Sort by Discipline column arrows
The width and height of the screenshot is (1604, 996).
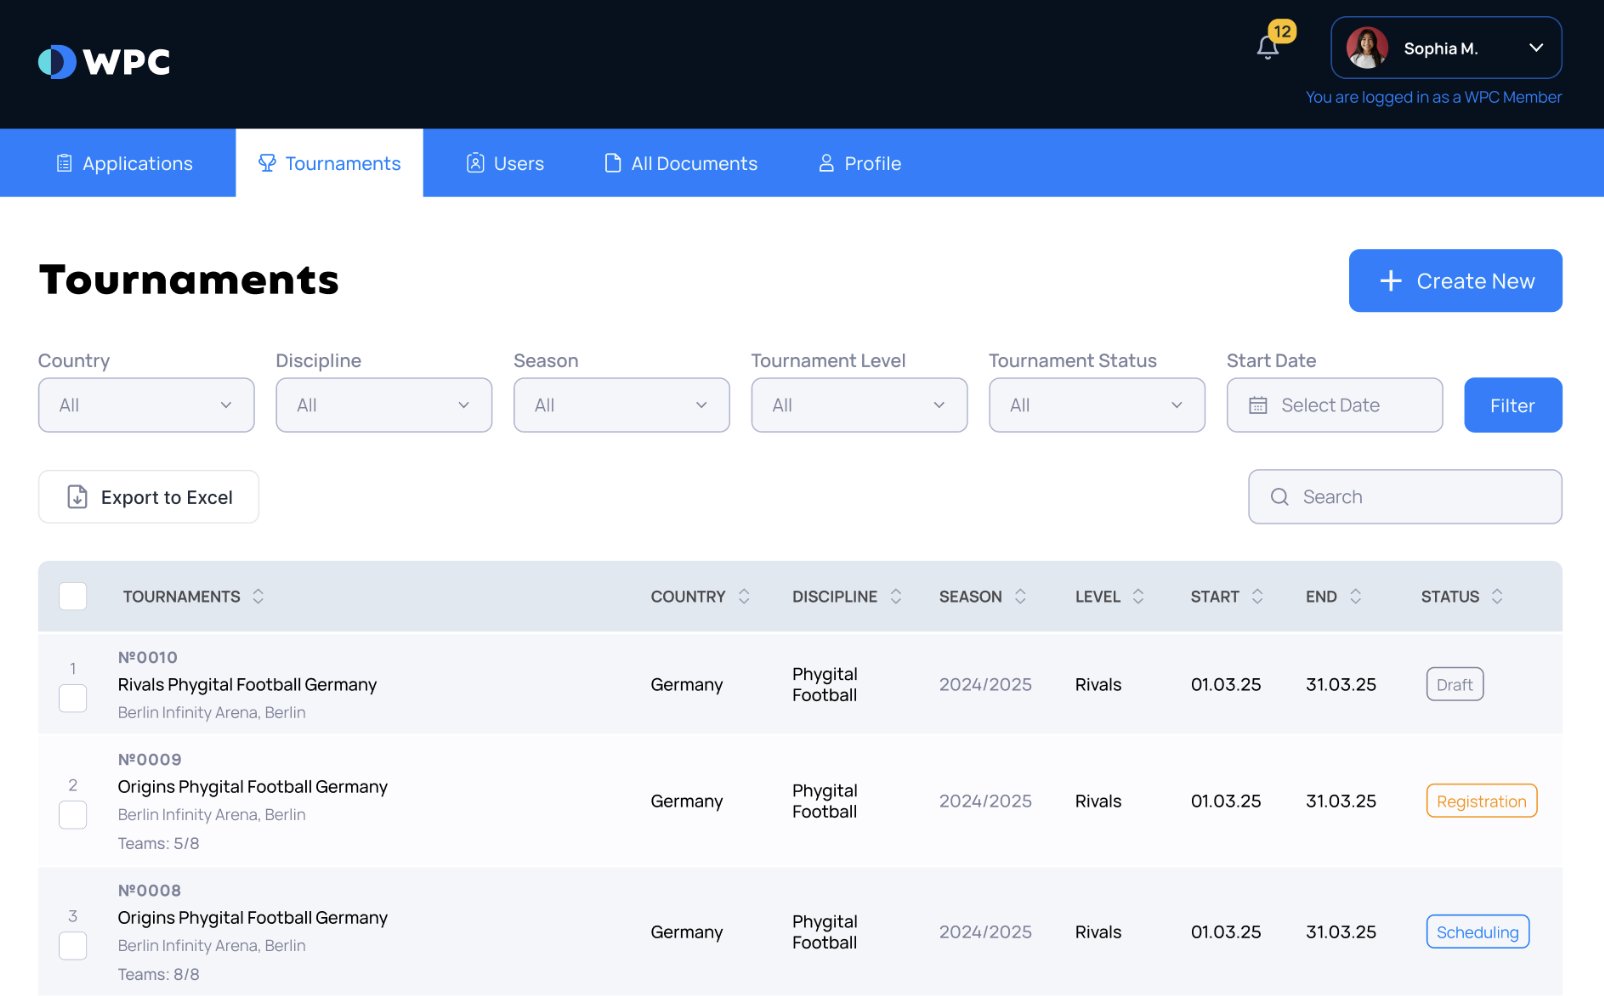pyautogui.click(x=896, y=596)
